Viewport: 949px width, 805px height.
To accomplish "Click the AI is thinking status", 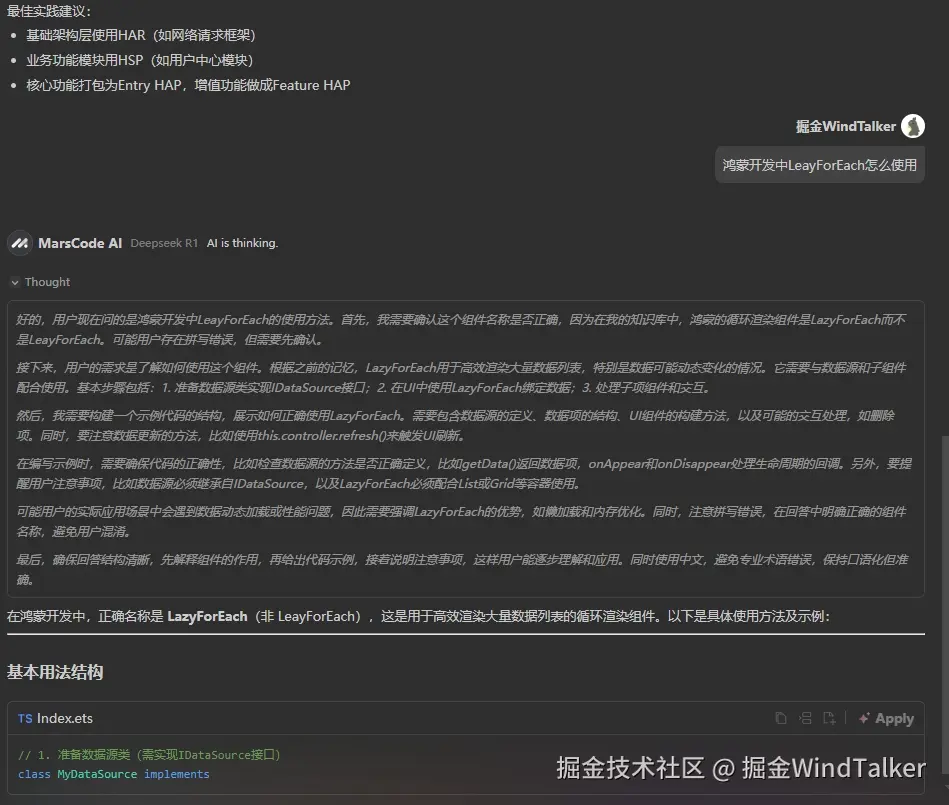I will [x=242, y=243].
